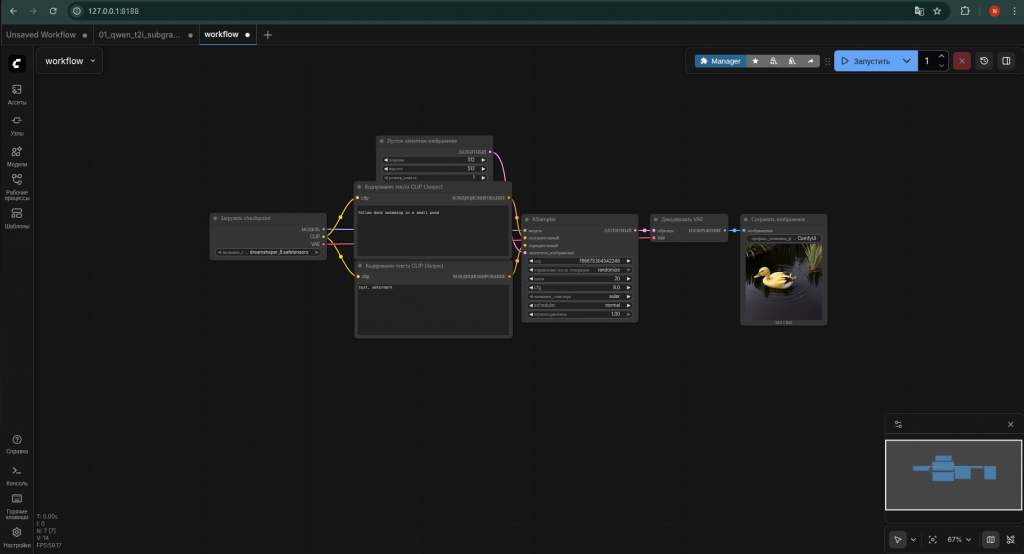1024x554 pixels.
Task: Toggle the right side panel
Action: click(x=1005, y=61)
